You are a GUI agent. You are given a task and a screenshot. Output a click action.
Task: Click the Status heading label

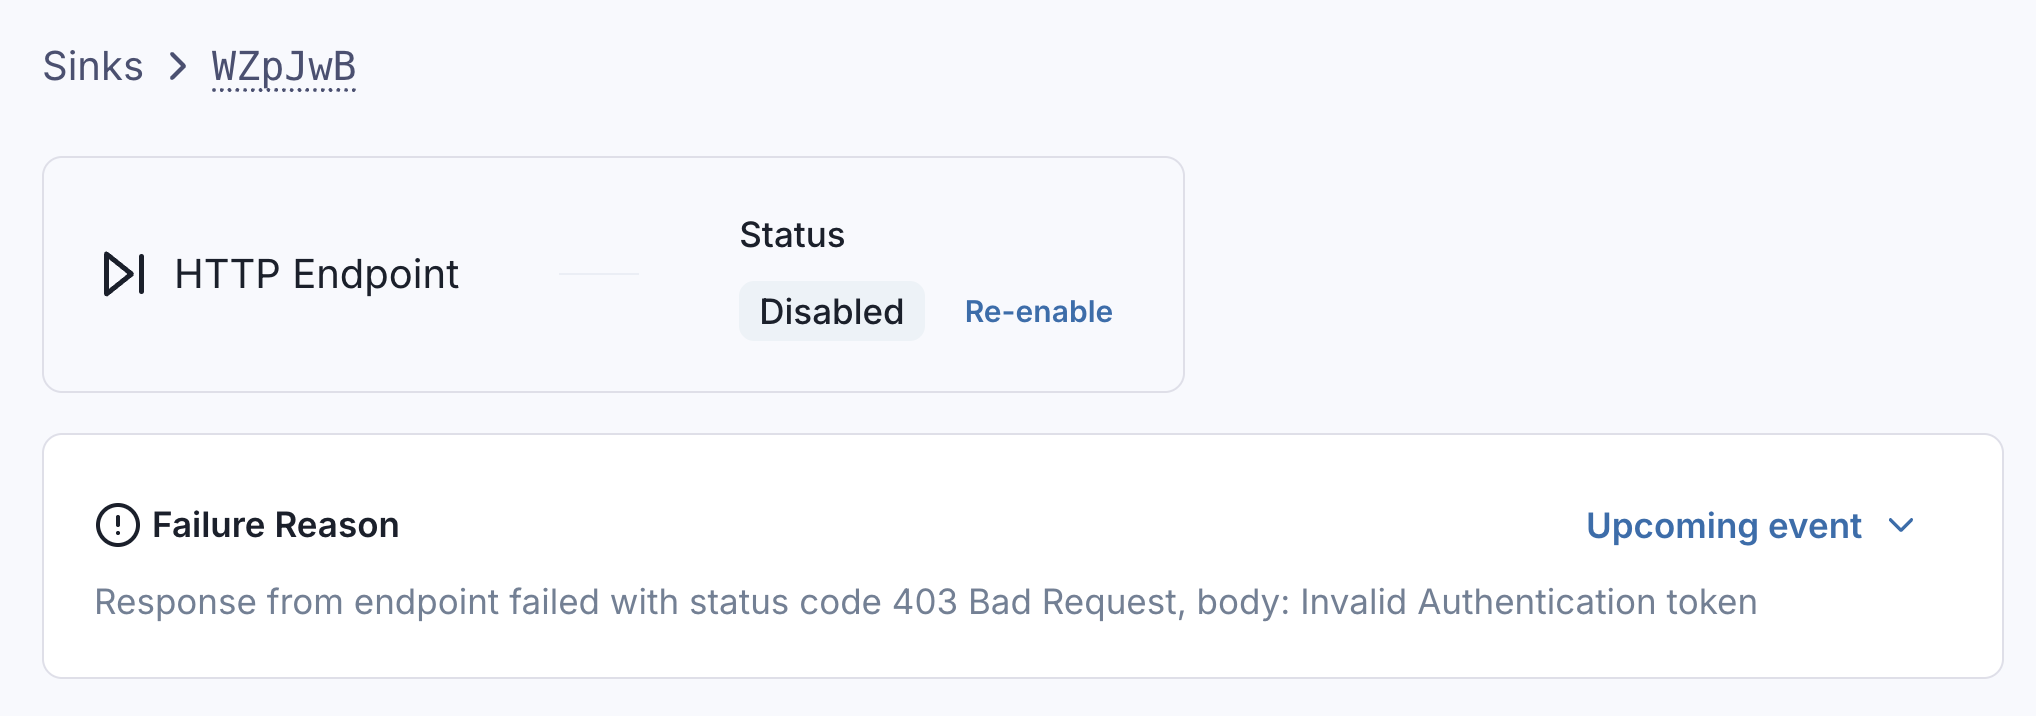[x=792, y=235]
